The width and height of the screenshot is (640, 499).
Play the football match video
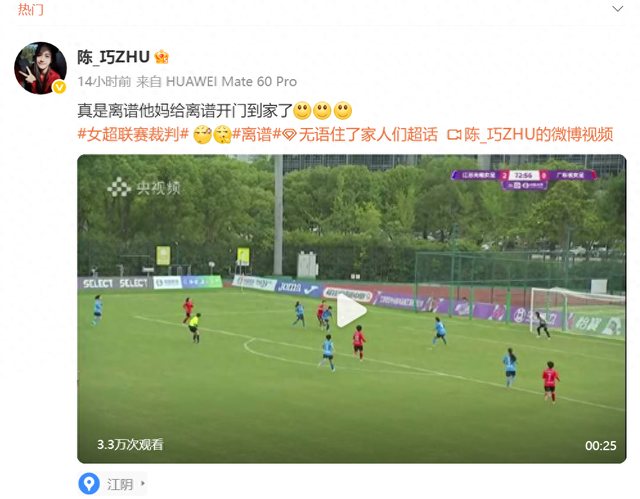[351, 309]
